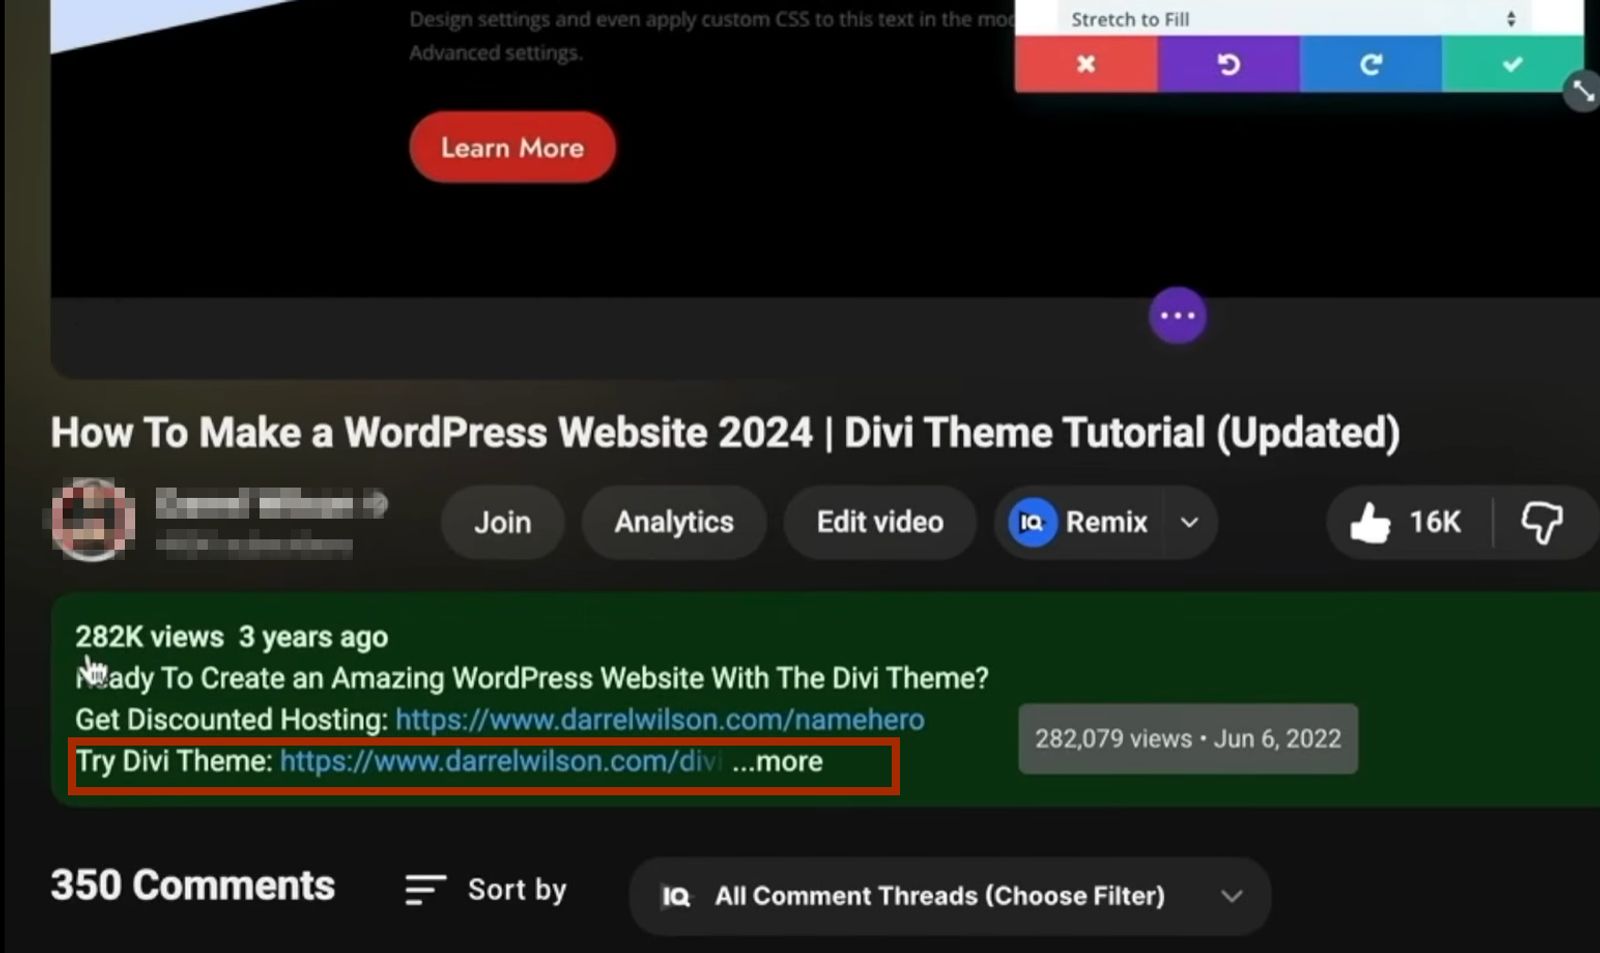Open the Analytics button
Image resolution: width=1600 pixels, height=953 pixels.
[674, 522]
